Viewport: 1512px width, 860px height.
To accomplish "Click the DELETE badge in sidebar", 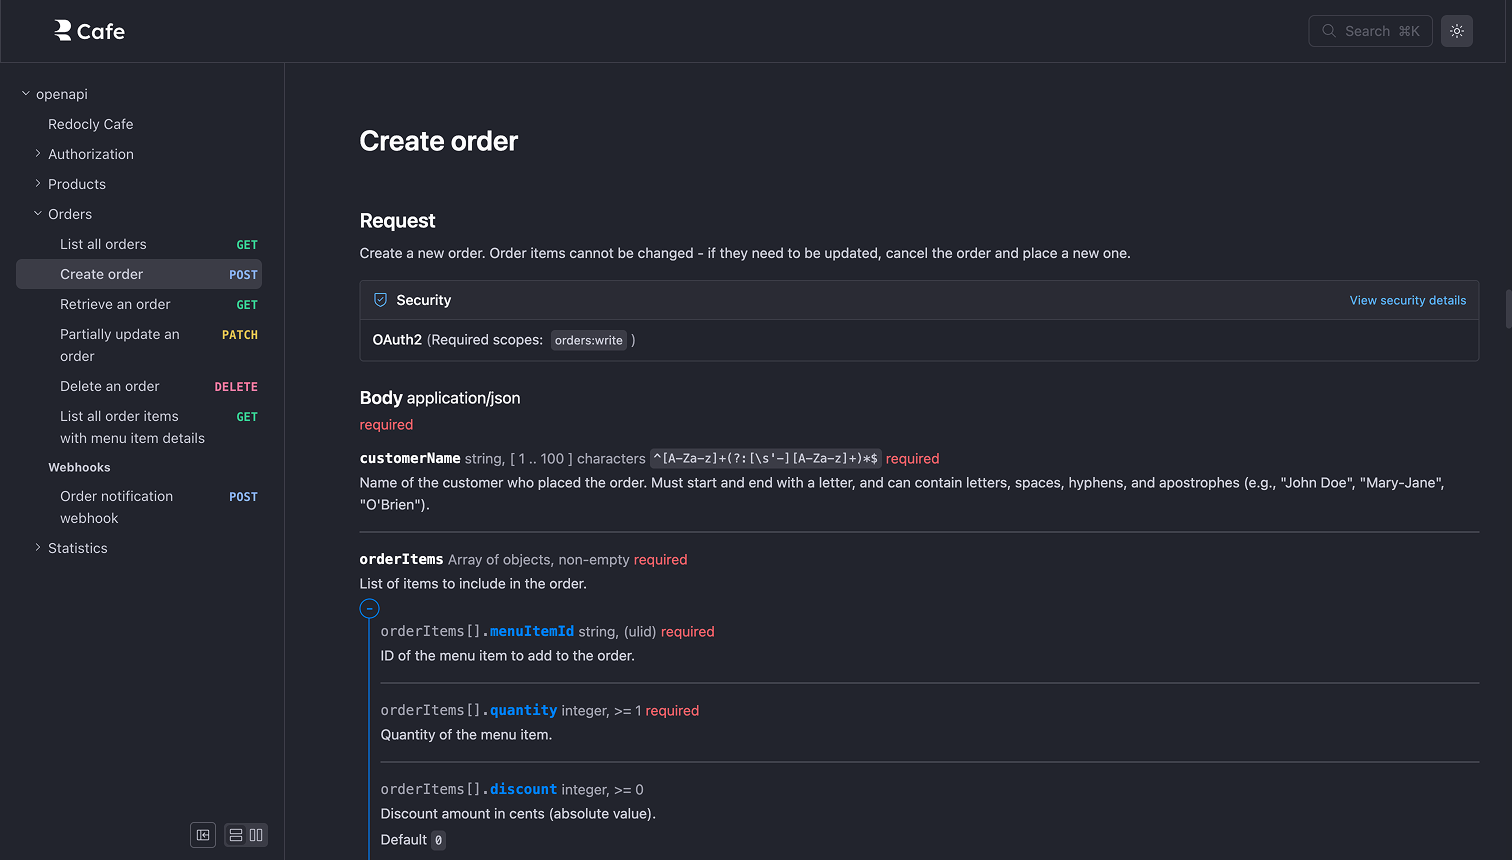I will 236,386.
